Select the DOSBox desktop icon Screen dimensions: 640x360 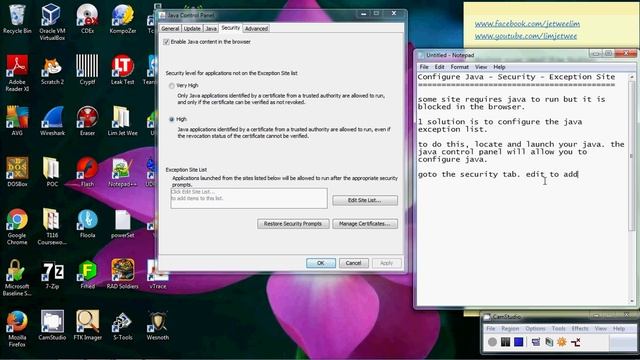(17, 172)
